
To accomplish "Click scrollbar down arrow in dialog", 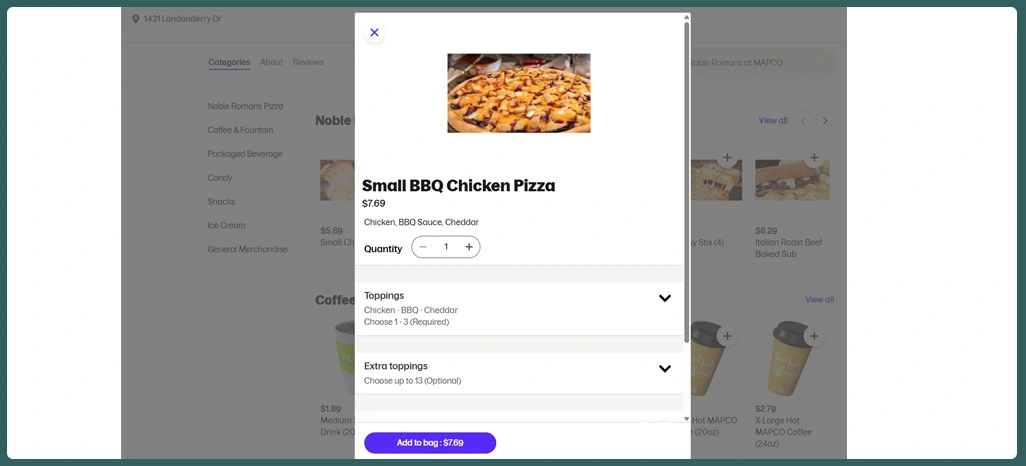I will [686, 418].
